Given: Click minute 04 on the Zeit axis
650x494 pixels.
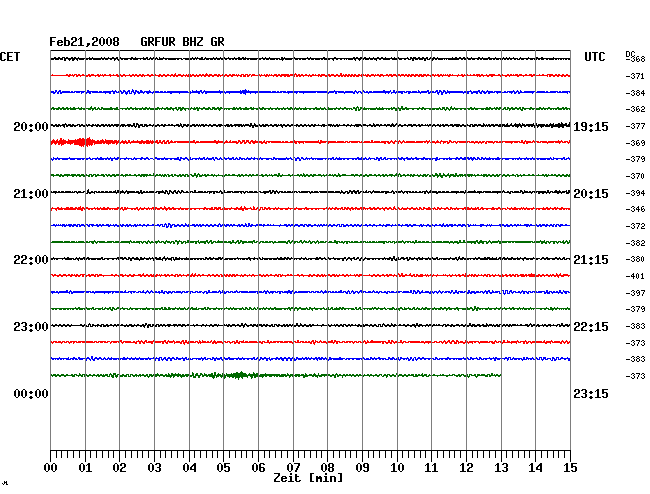Looking at the screenshot, I should pyautogui.click(x=189, y=468).
